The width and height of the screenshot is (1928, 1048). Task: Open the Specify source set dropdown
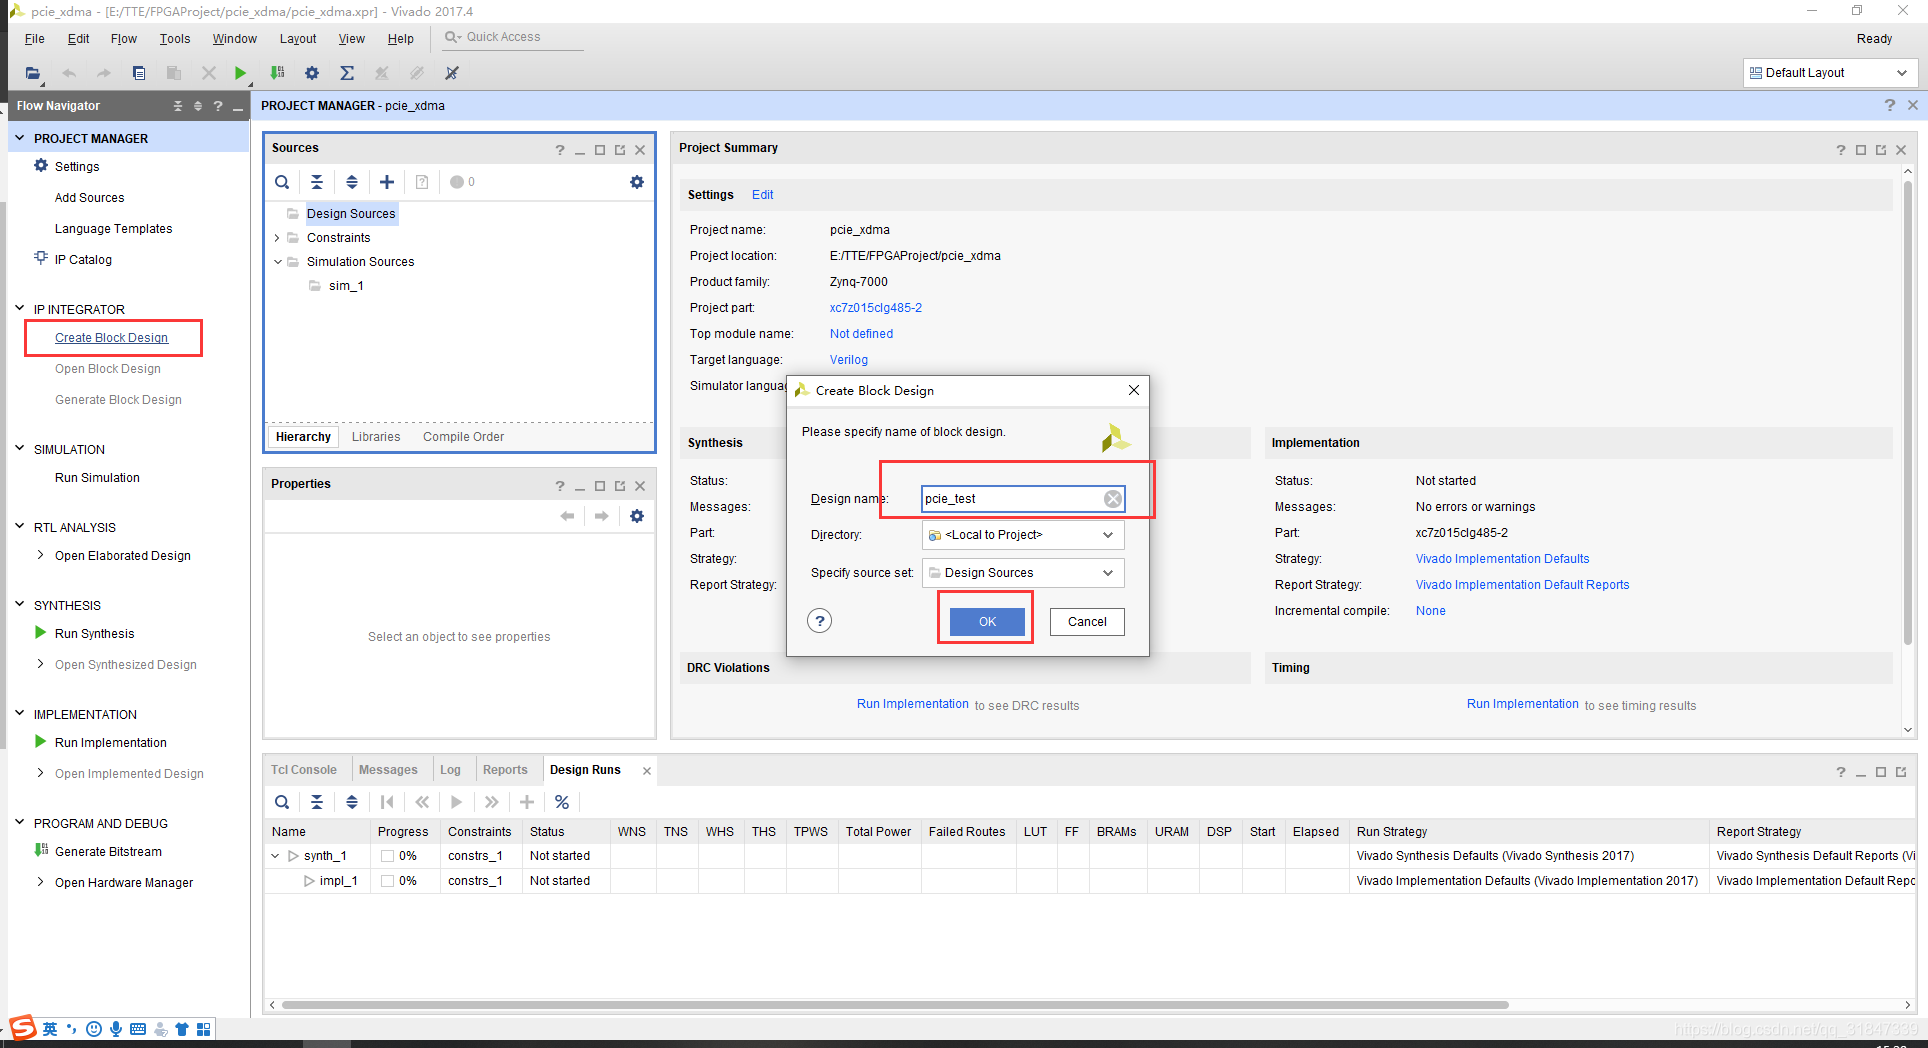pyautogui.click(x=1022, y=573)
